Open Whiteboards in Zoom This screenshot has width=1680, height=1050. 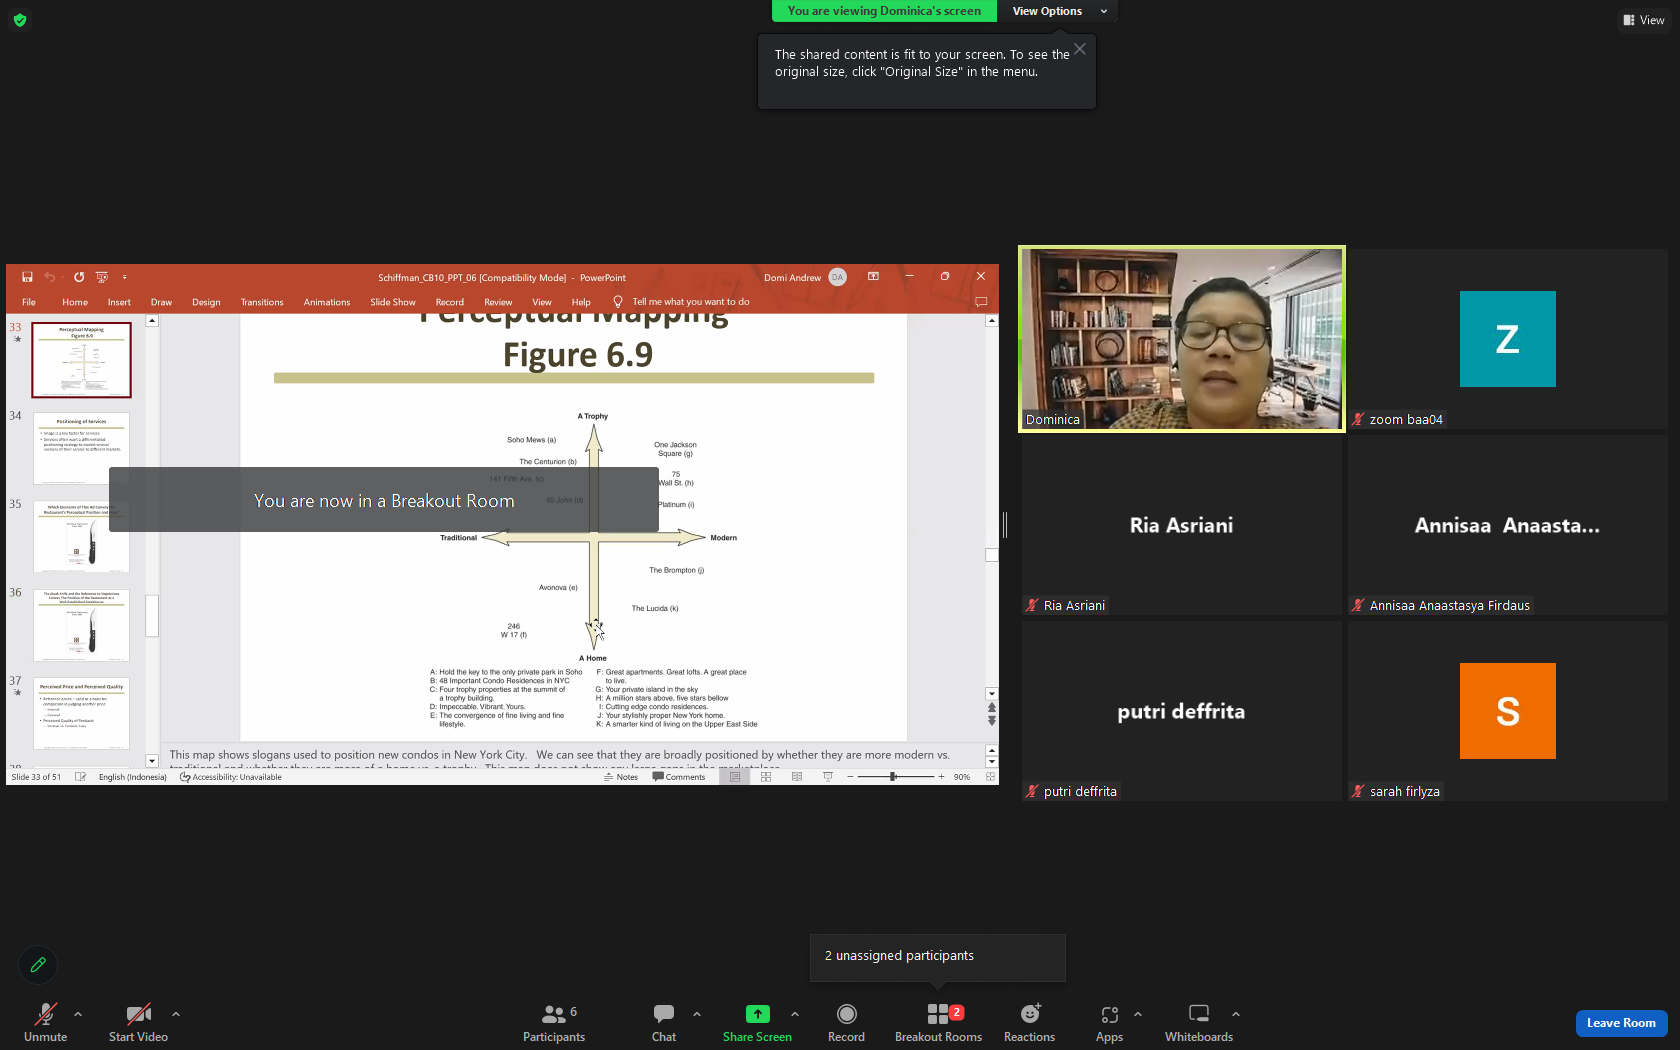click(x=1199, y=1022)
